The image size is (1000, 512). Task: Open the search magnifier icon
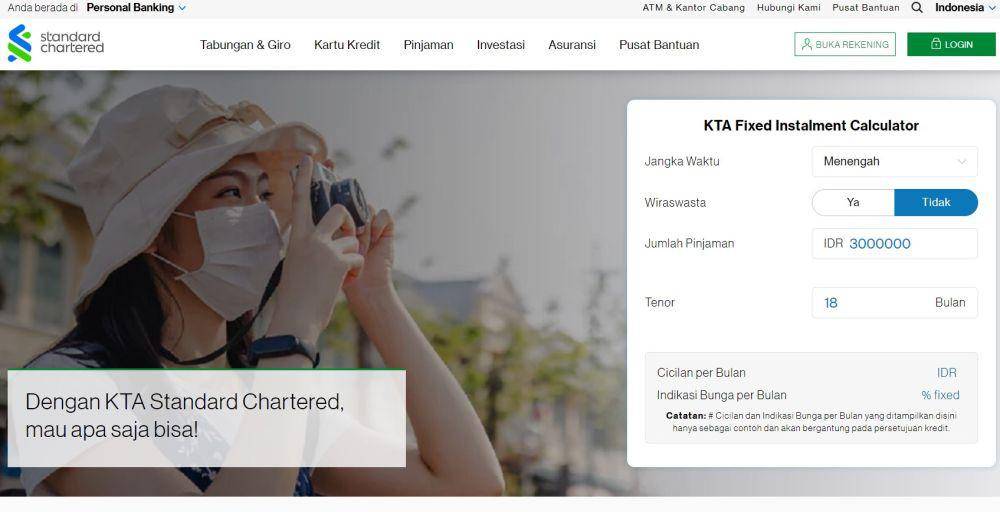[917, 8]
